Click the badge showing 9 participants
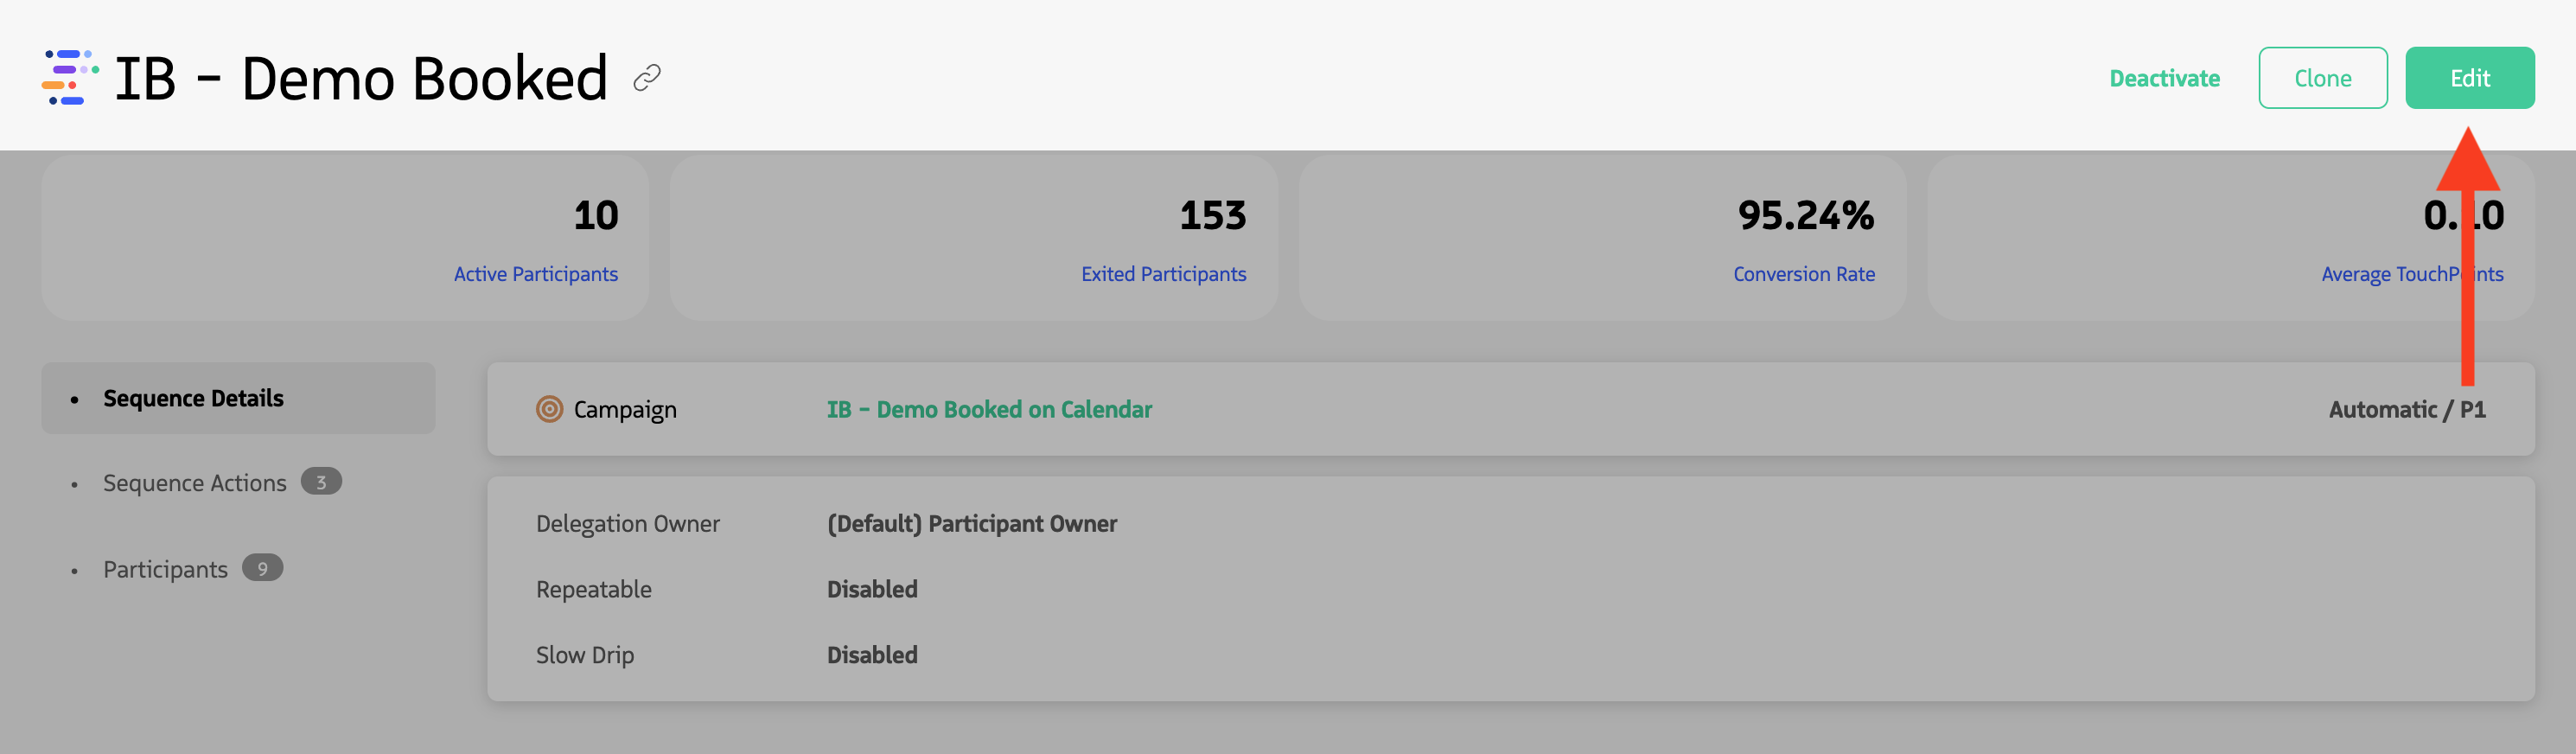2576x754 pixels. pyautogui.click(x=261, y=568)
